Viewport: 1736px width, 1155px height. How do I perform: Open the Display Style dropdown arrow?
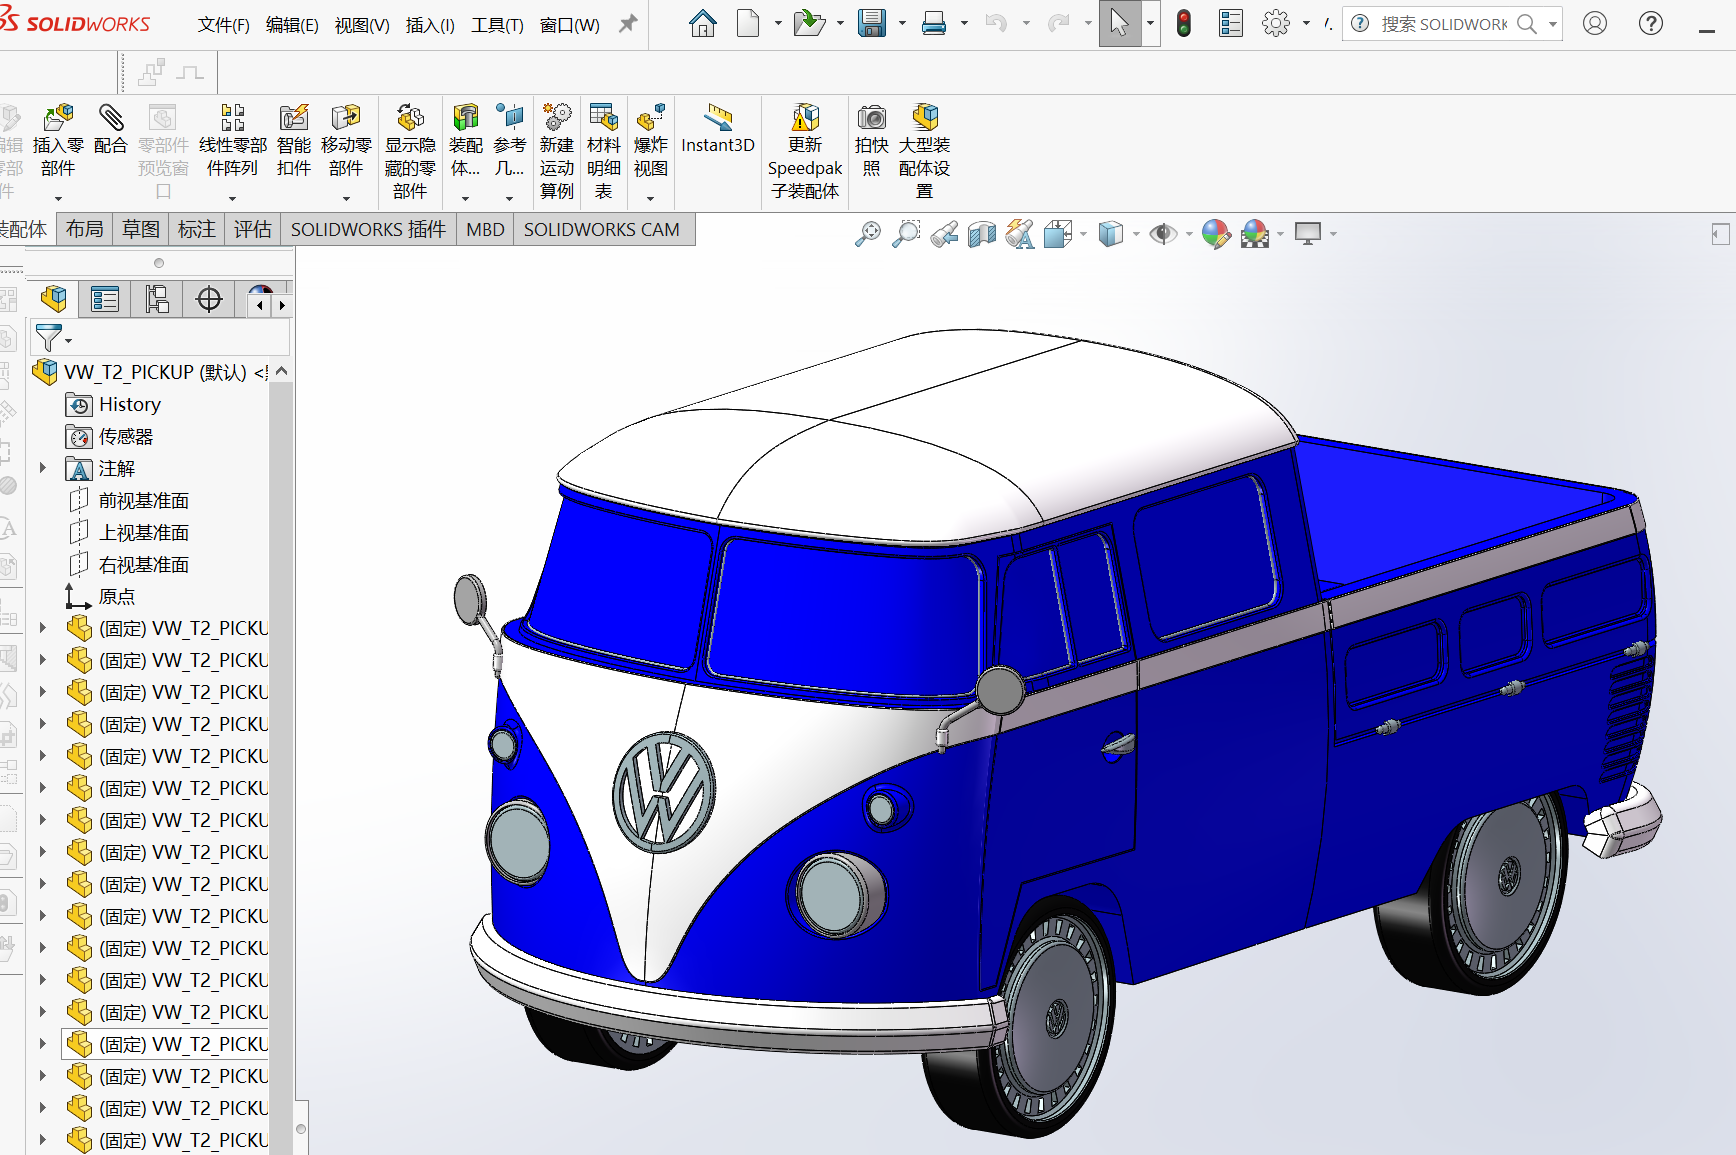pos(1136,235)
